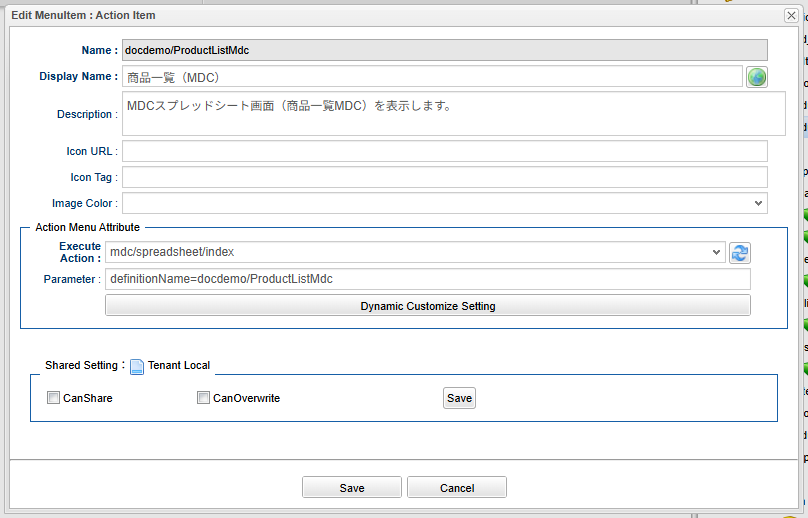Save the menu item at the bottom of the dialog

click(352, 488)
